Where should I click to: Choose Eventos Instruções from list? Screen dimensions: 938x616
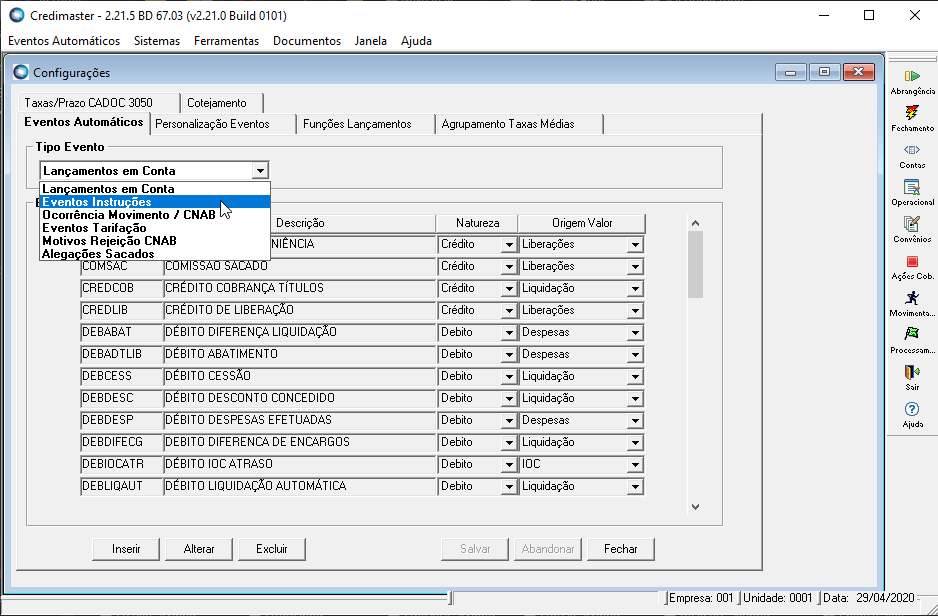pyautogui.click(x=155, y=202)
